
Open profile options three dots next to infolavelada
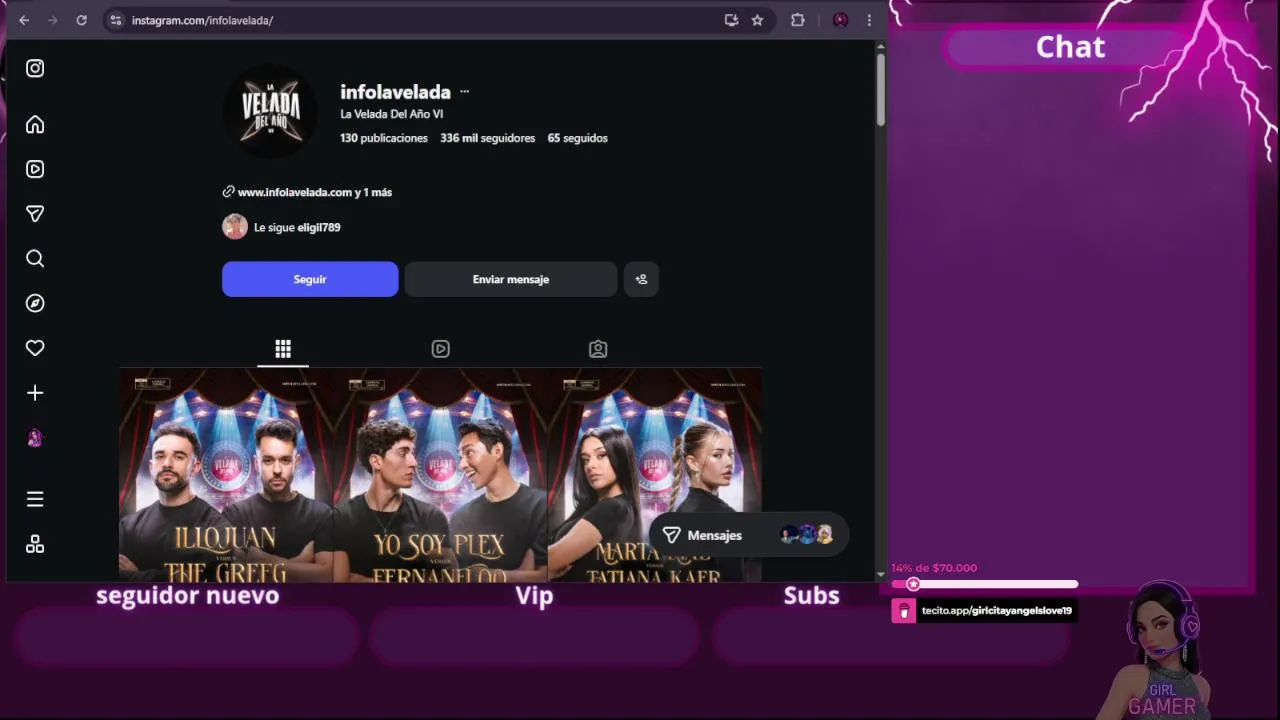pos(465,92)
